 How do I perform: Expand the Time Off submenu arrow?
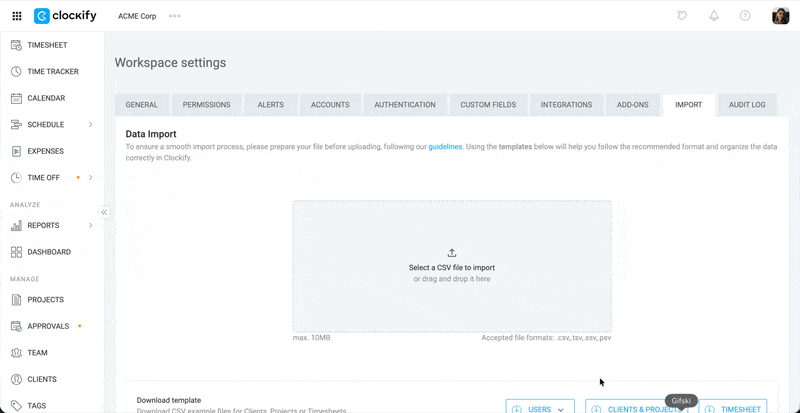(91, 178)
